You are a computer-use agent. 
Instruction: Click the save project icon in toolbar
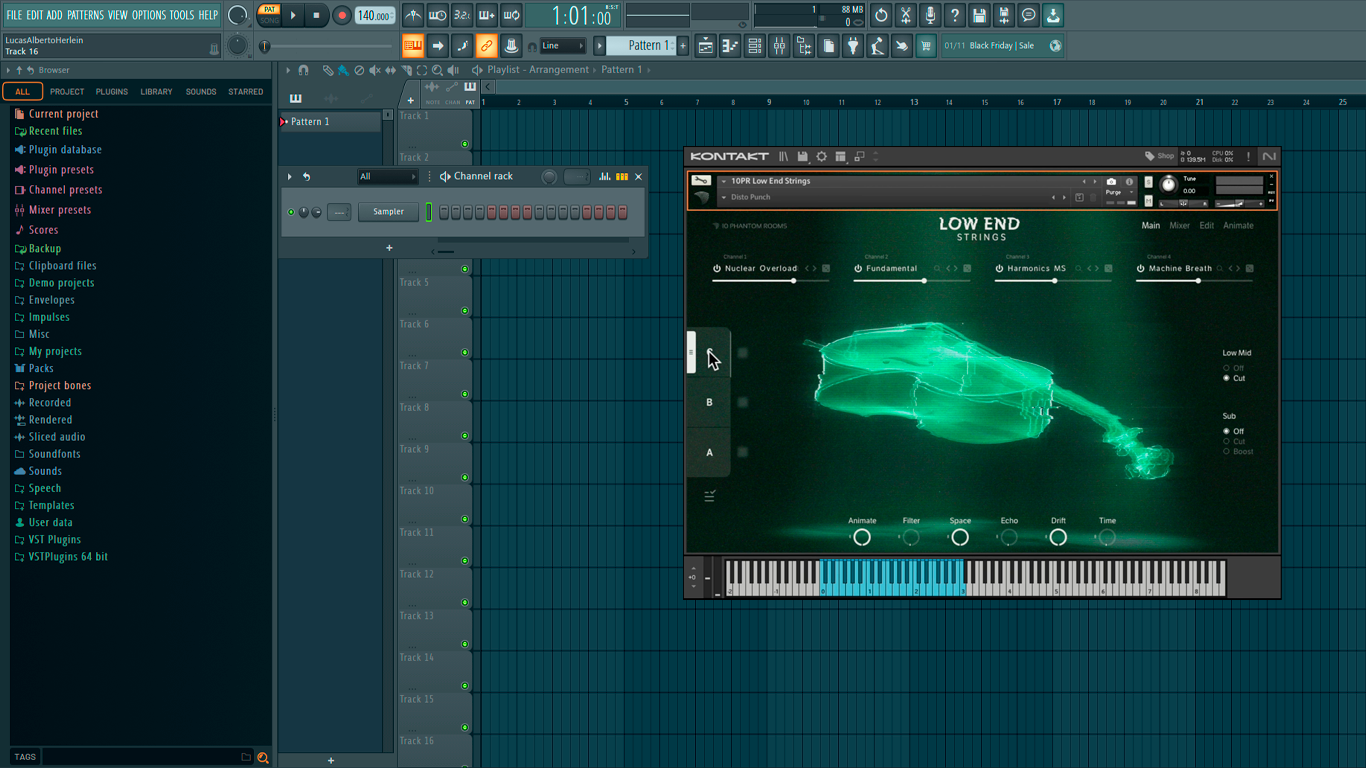click(x=979, y=15)
